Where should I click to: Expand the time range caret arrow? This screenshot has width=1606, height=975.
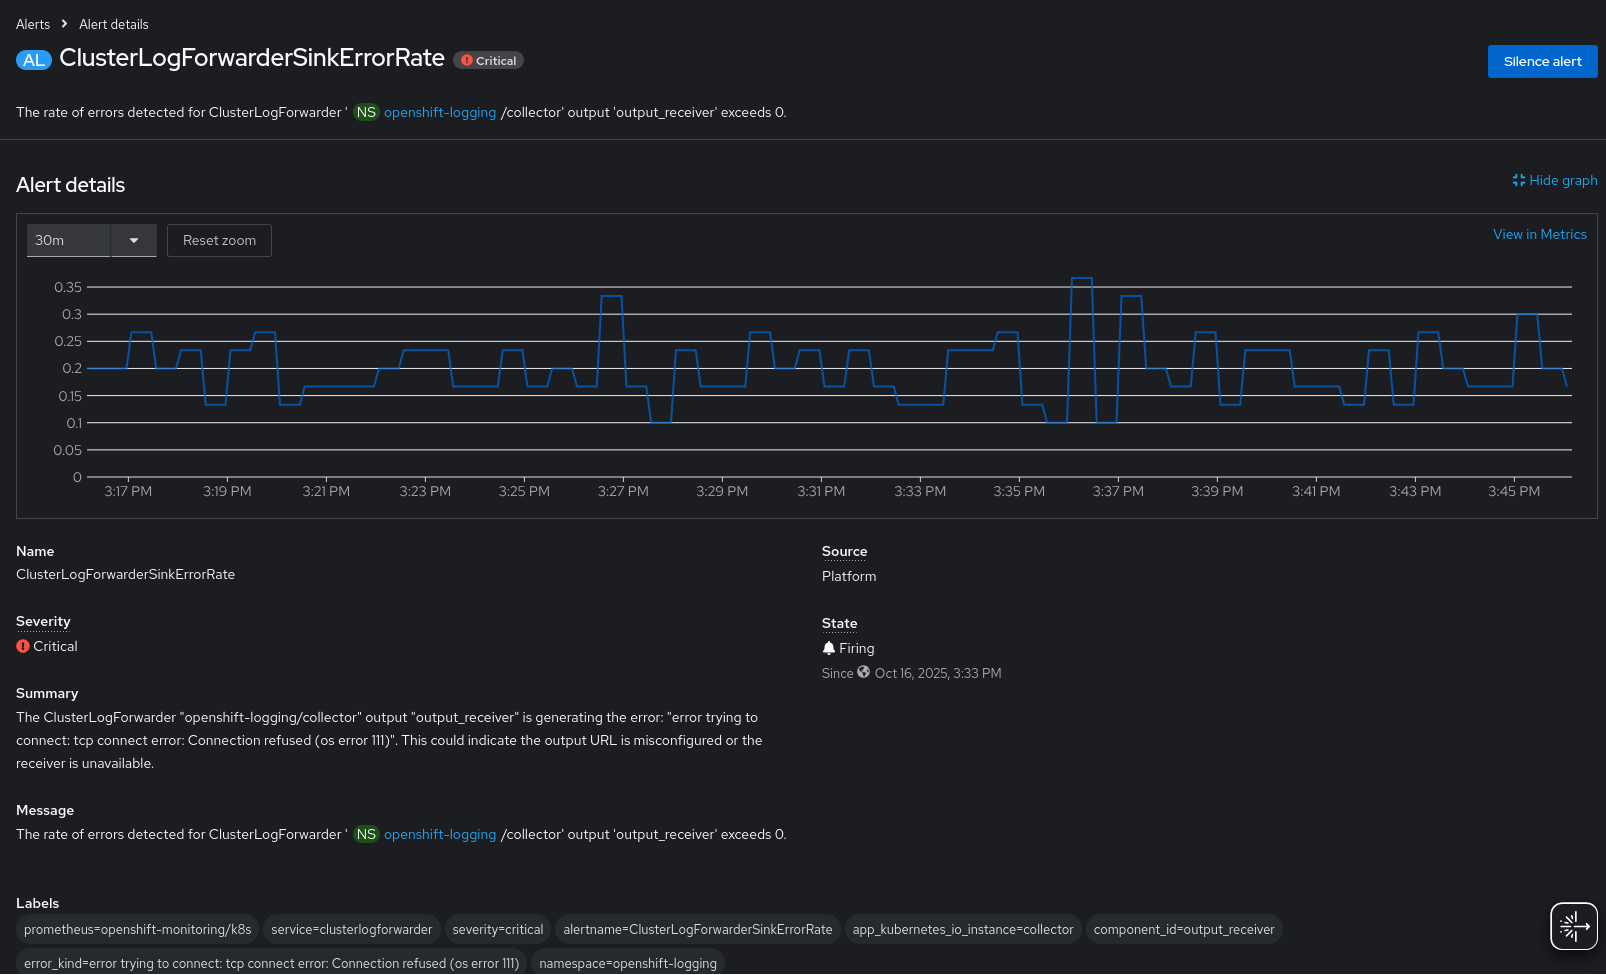point(134,240)
